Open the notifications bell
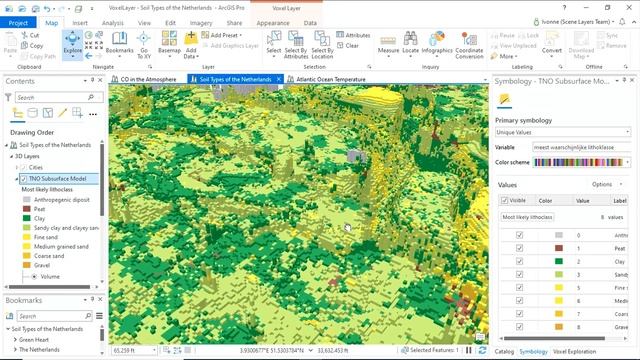Image resolution: width=640 pixels, height=360 pixels. tap(622, 22)
